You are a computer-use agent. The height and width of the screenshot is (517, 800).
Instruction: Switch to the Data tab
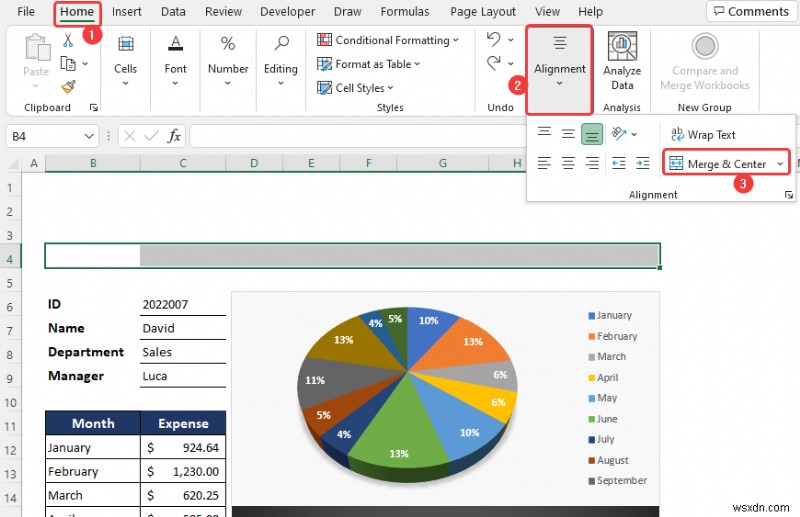click(x=173, y=11)
